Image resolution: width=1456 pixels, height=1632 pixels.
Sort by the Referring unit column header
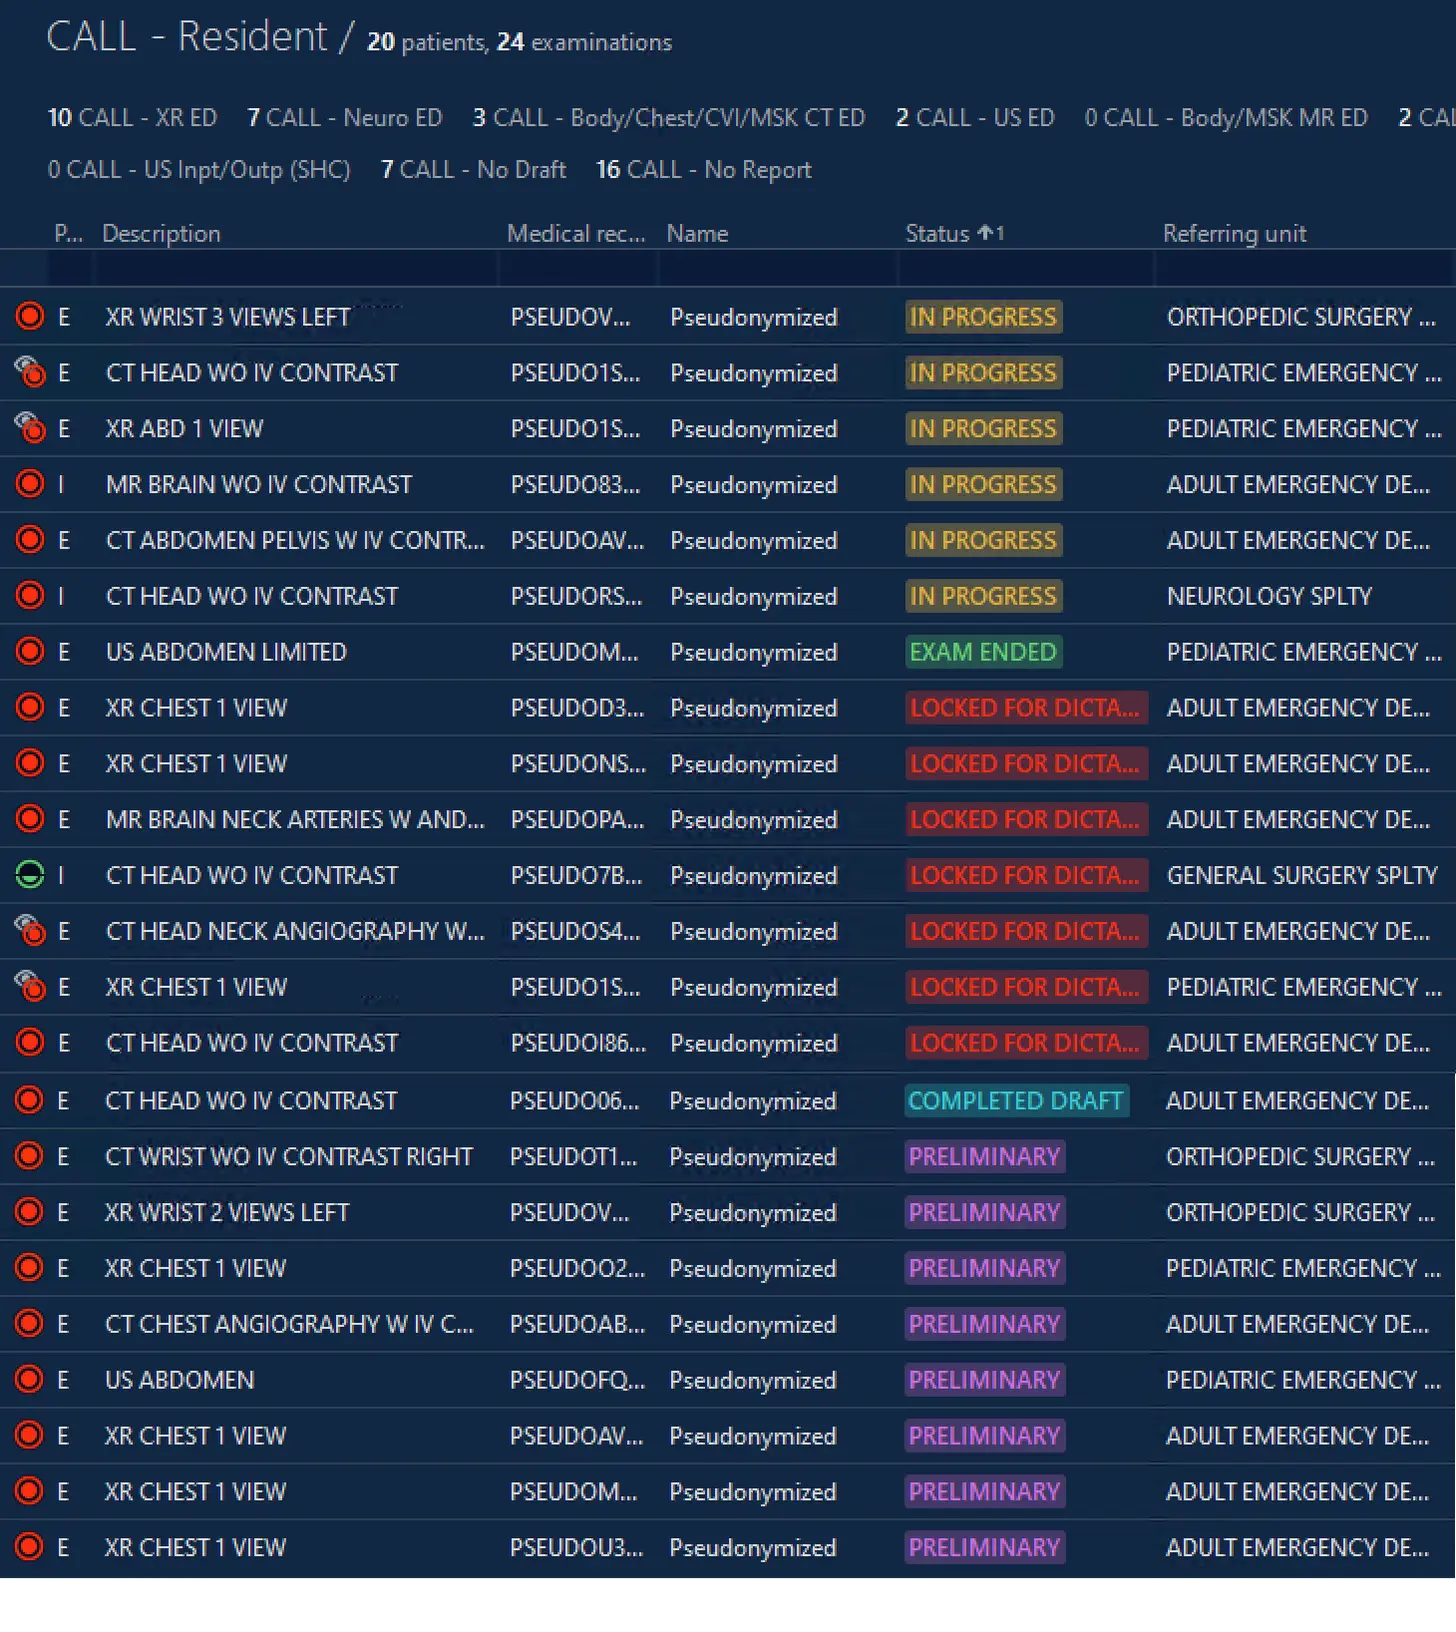1234,234
